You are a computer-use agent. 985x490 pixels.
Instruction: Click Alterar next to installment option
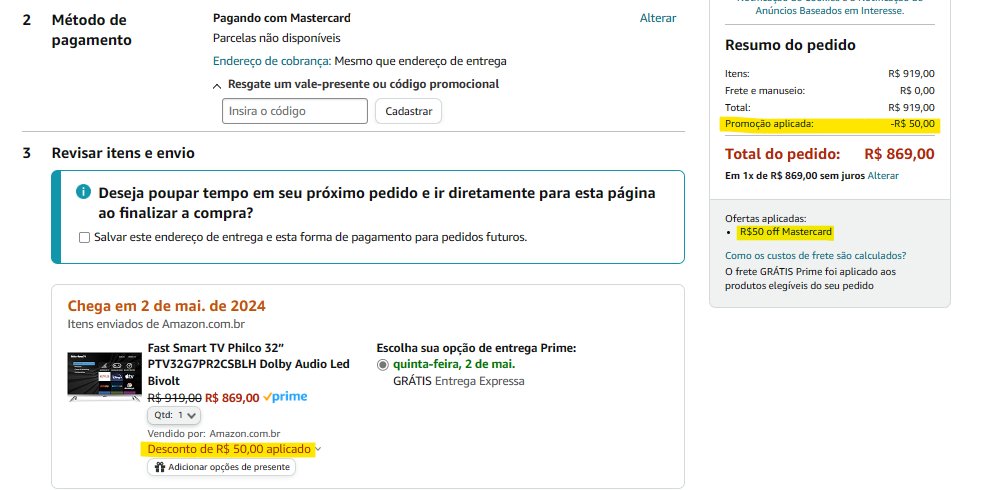point(883,175)
